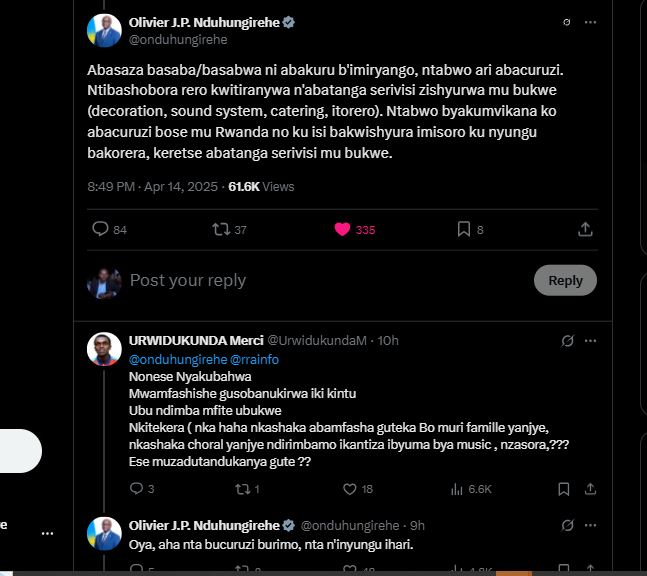Screen dimensions: 647x576
Task: Repost URWIDUKUNDA Merci's reply
Action: (241, 489)
